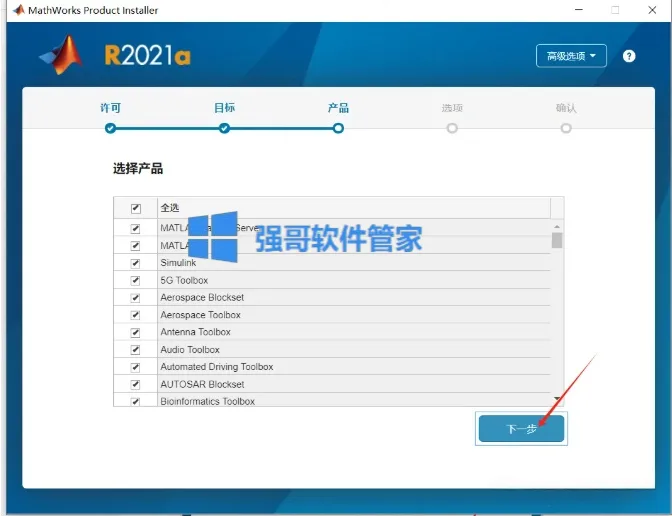Select the Aerospace Toolbox row text
This screenshot has height=516, width=672.
(x=201, y=315)
